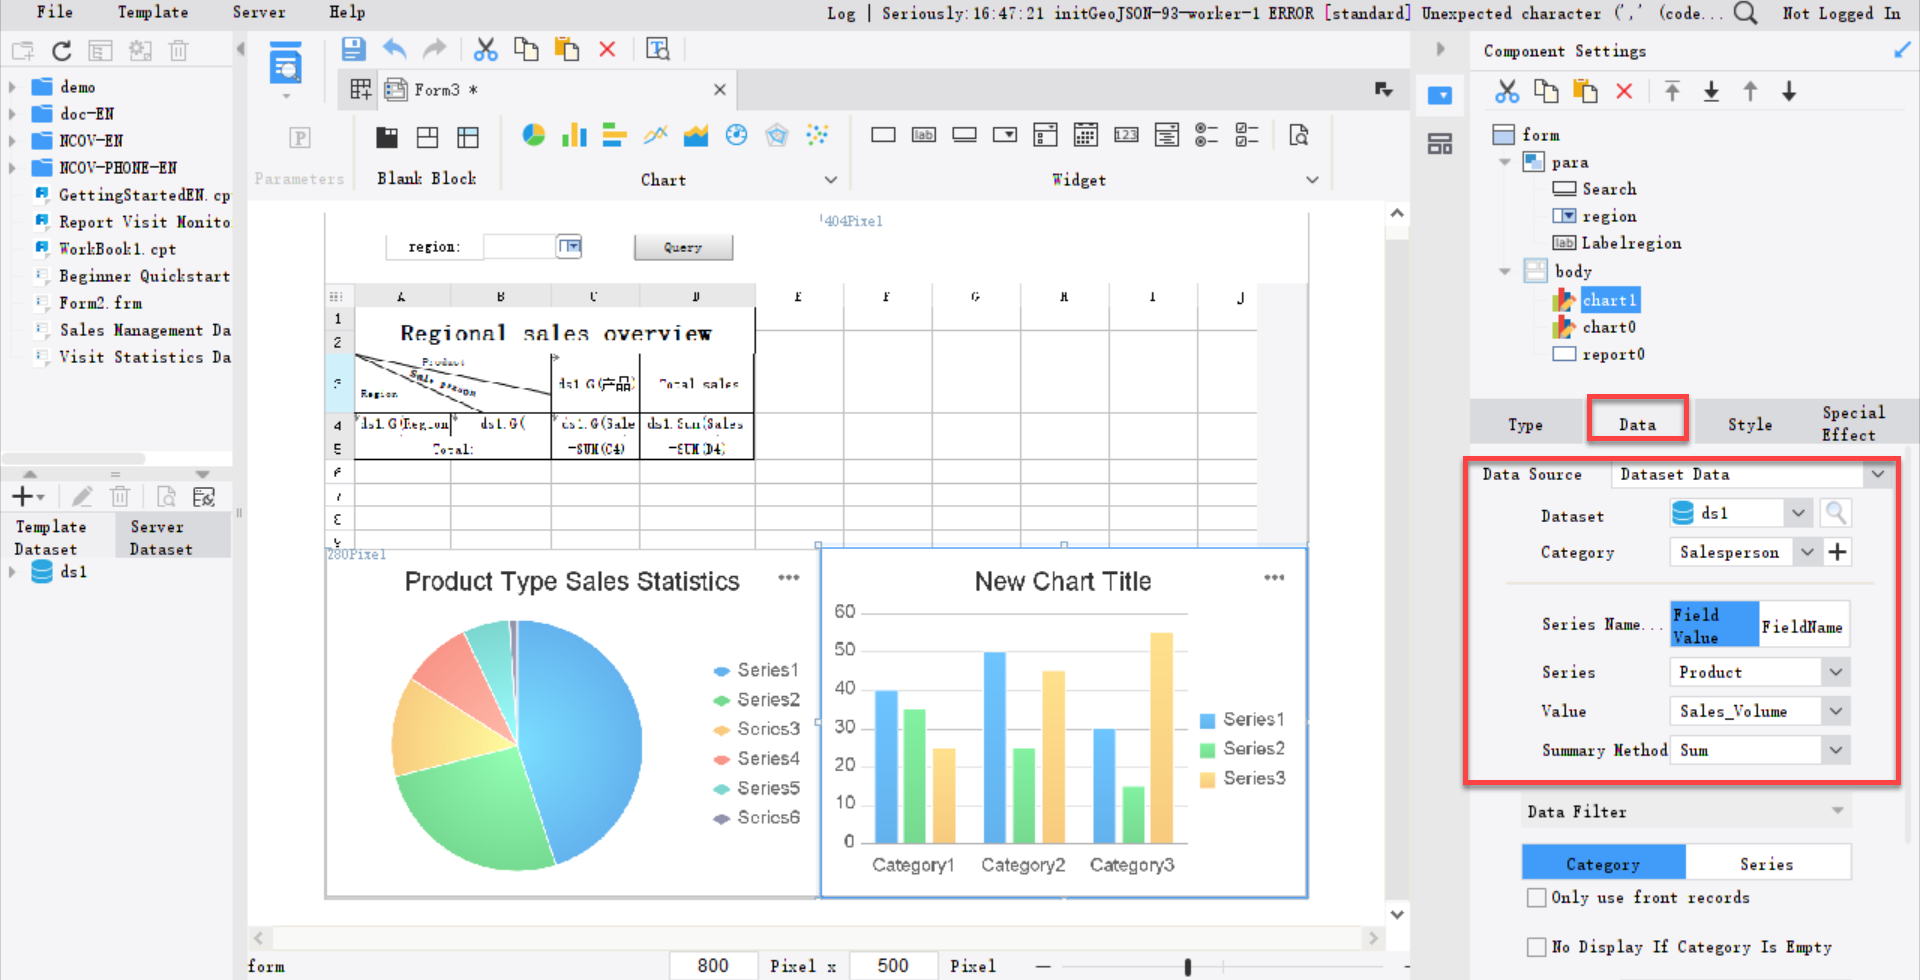The height and width of the screenshot is (980, 1920).
Task: Switch to Server Dataset tab
Action: [173, 537]
